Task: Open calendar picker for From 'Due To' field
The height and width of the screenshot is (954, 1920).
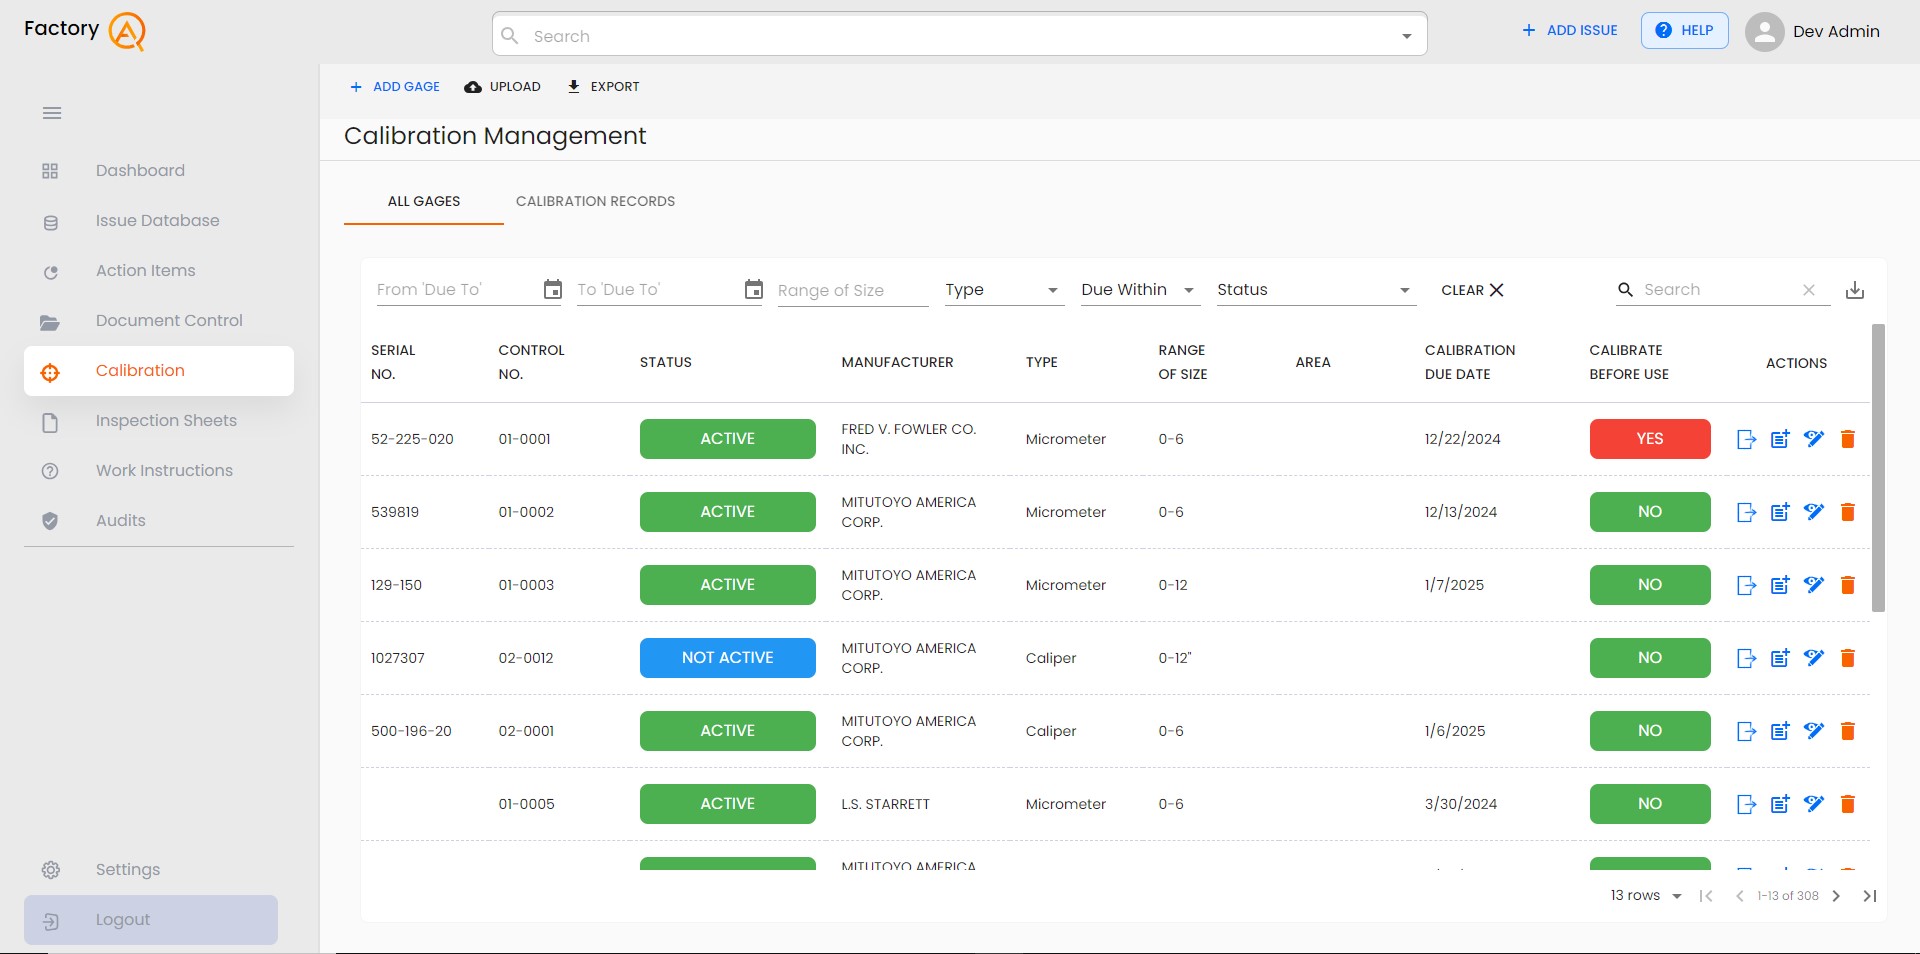Action: click(x=552, y=290)
